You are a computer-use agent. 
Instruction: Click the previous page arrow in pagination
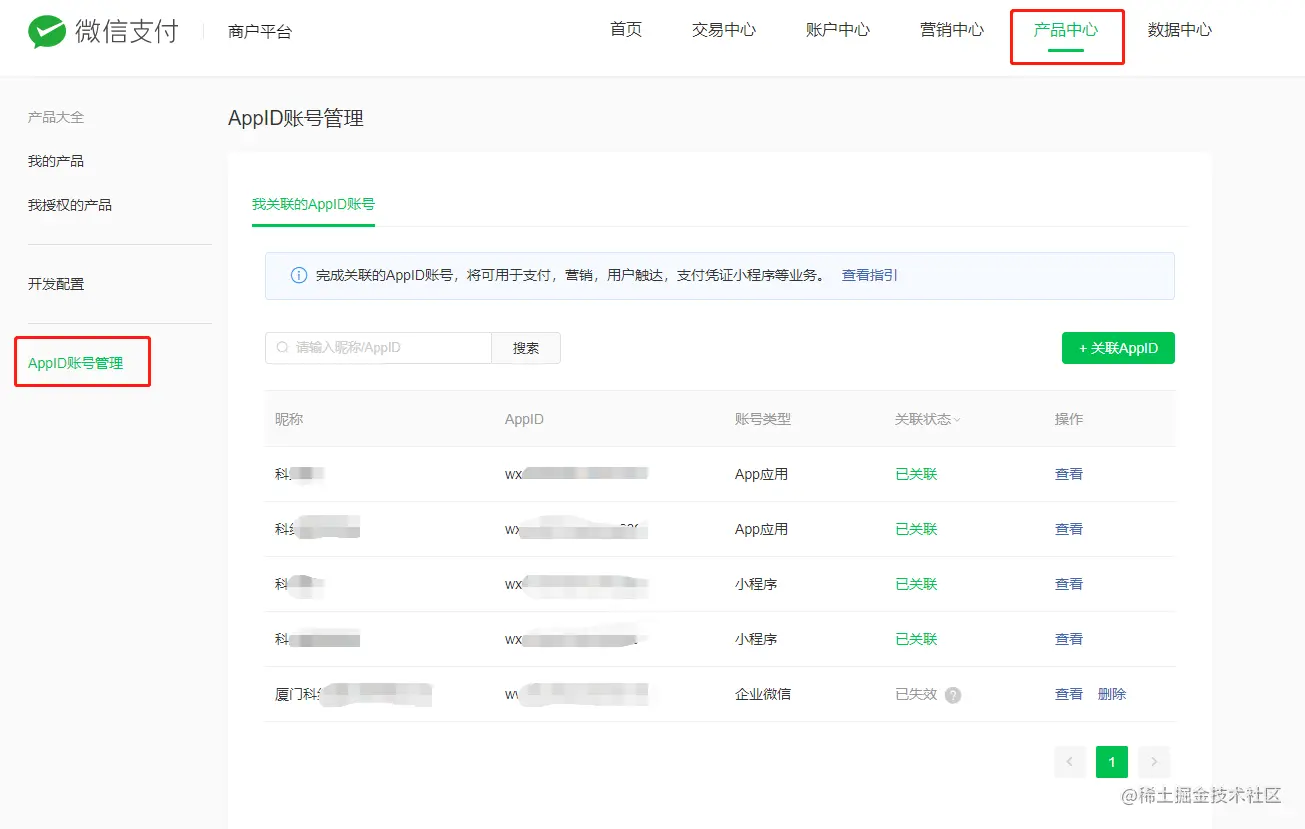coord(1069,761)
